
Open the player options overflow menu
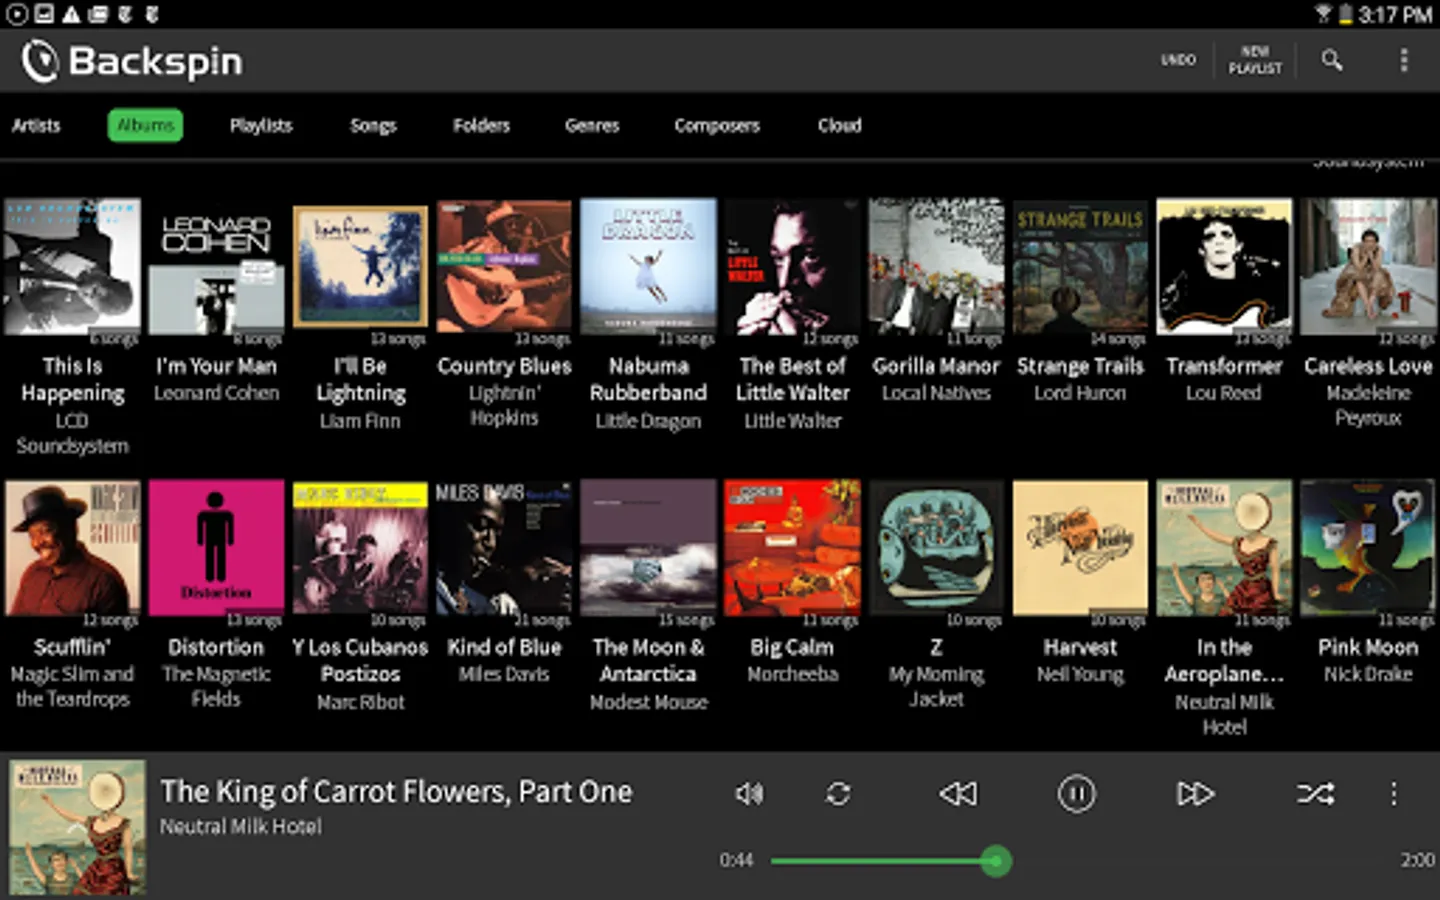pos(1393,794)
